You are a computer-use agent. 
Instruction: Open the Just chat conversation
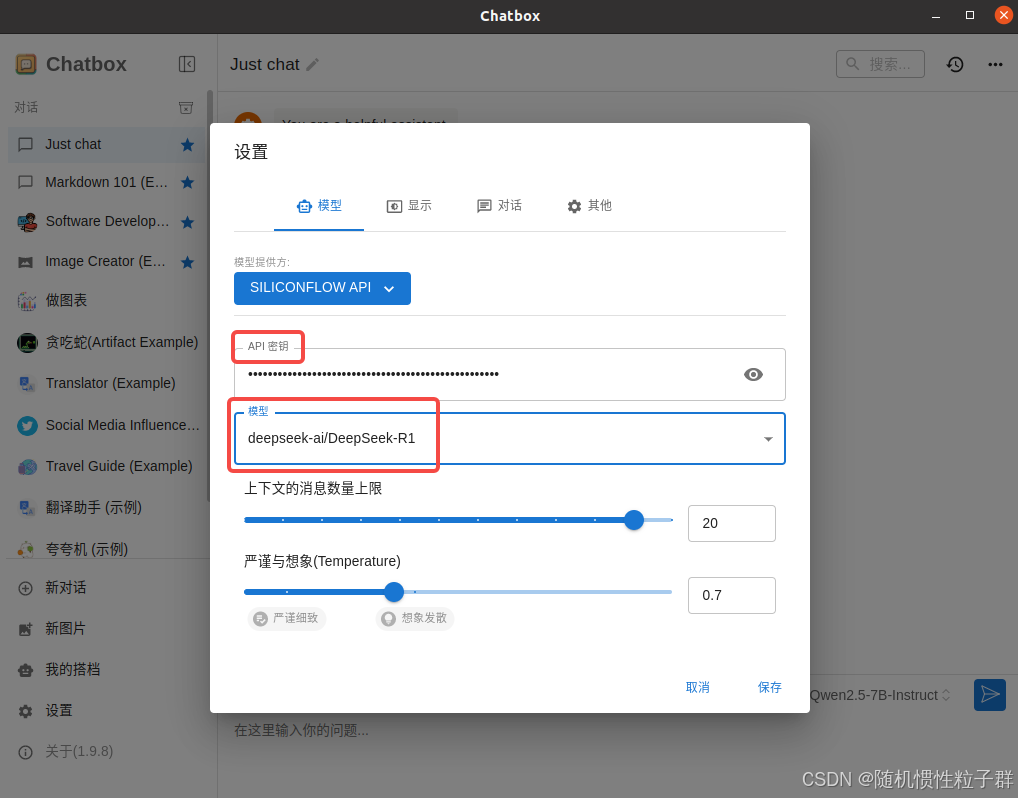[107, 145]
